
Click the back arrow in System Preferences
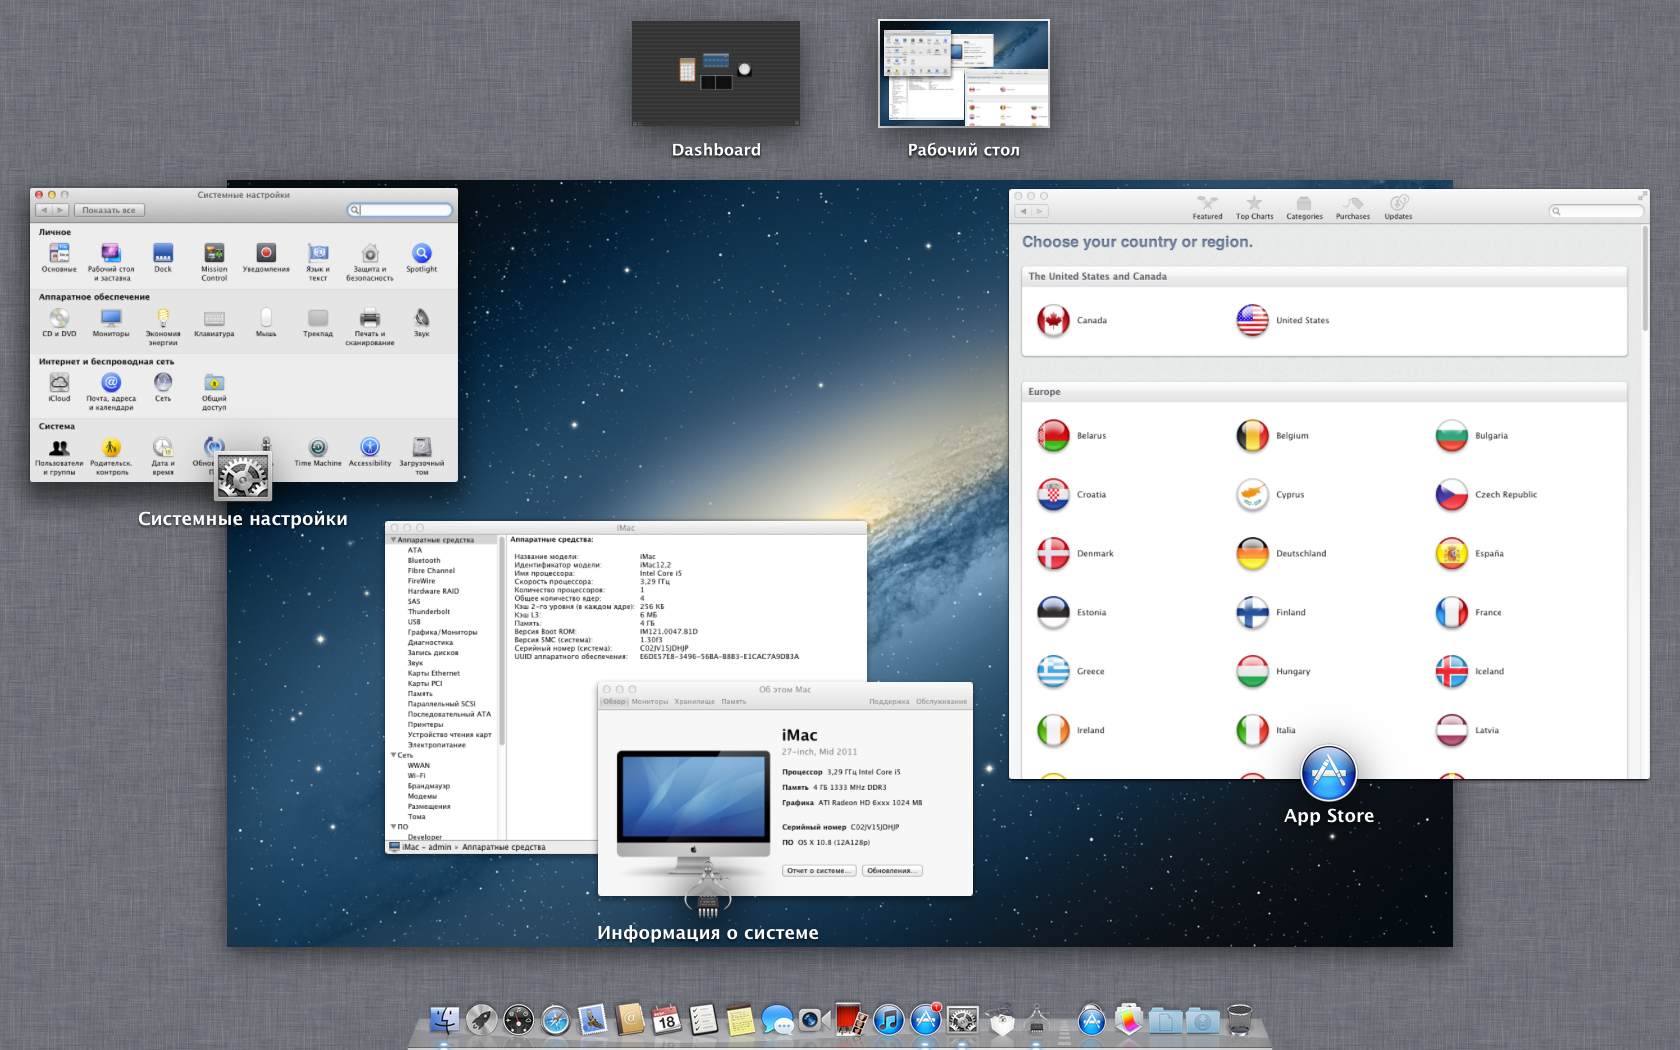[x=44, y=210]
